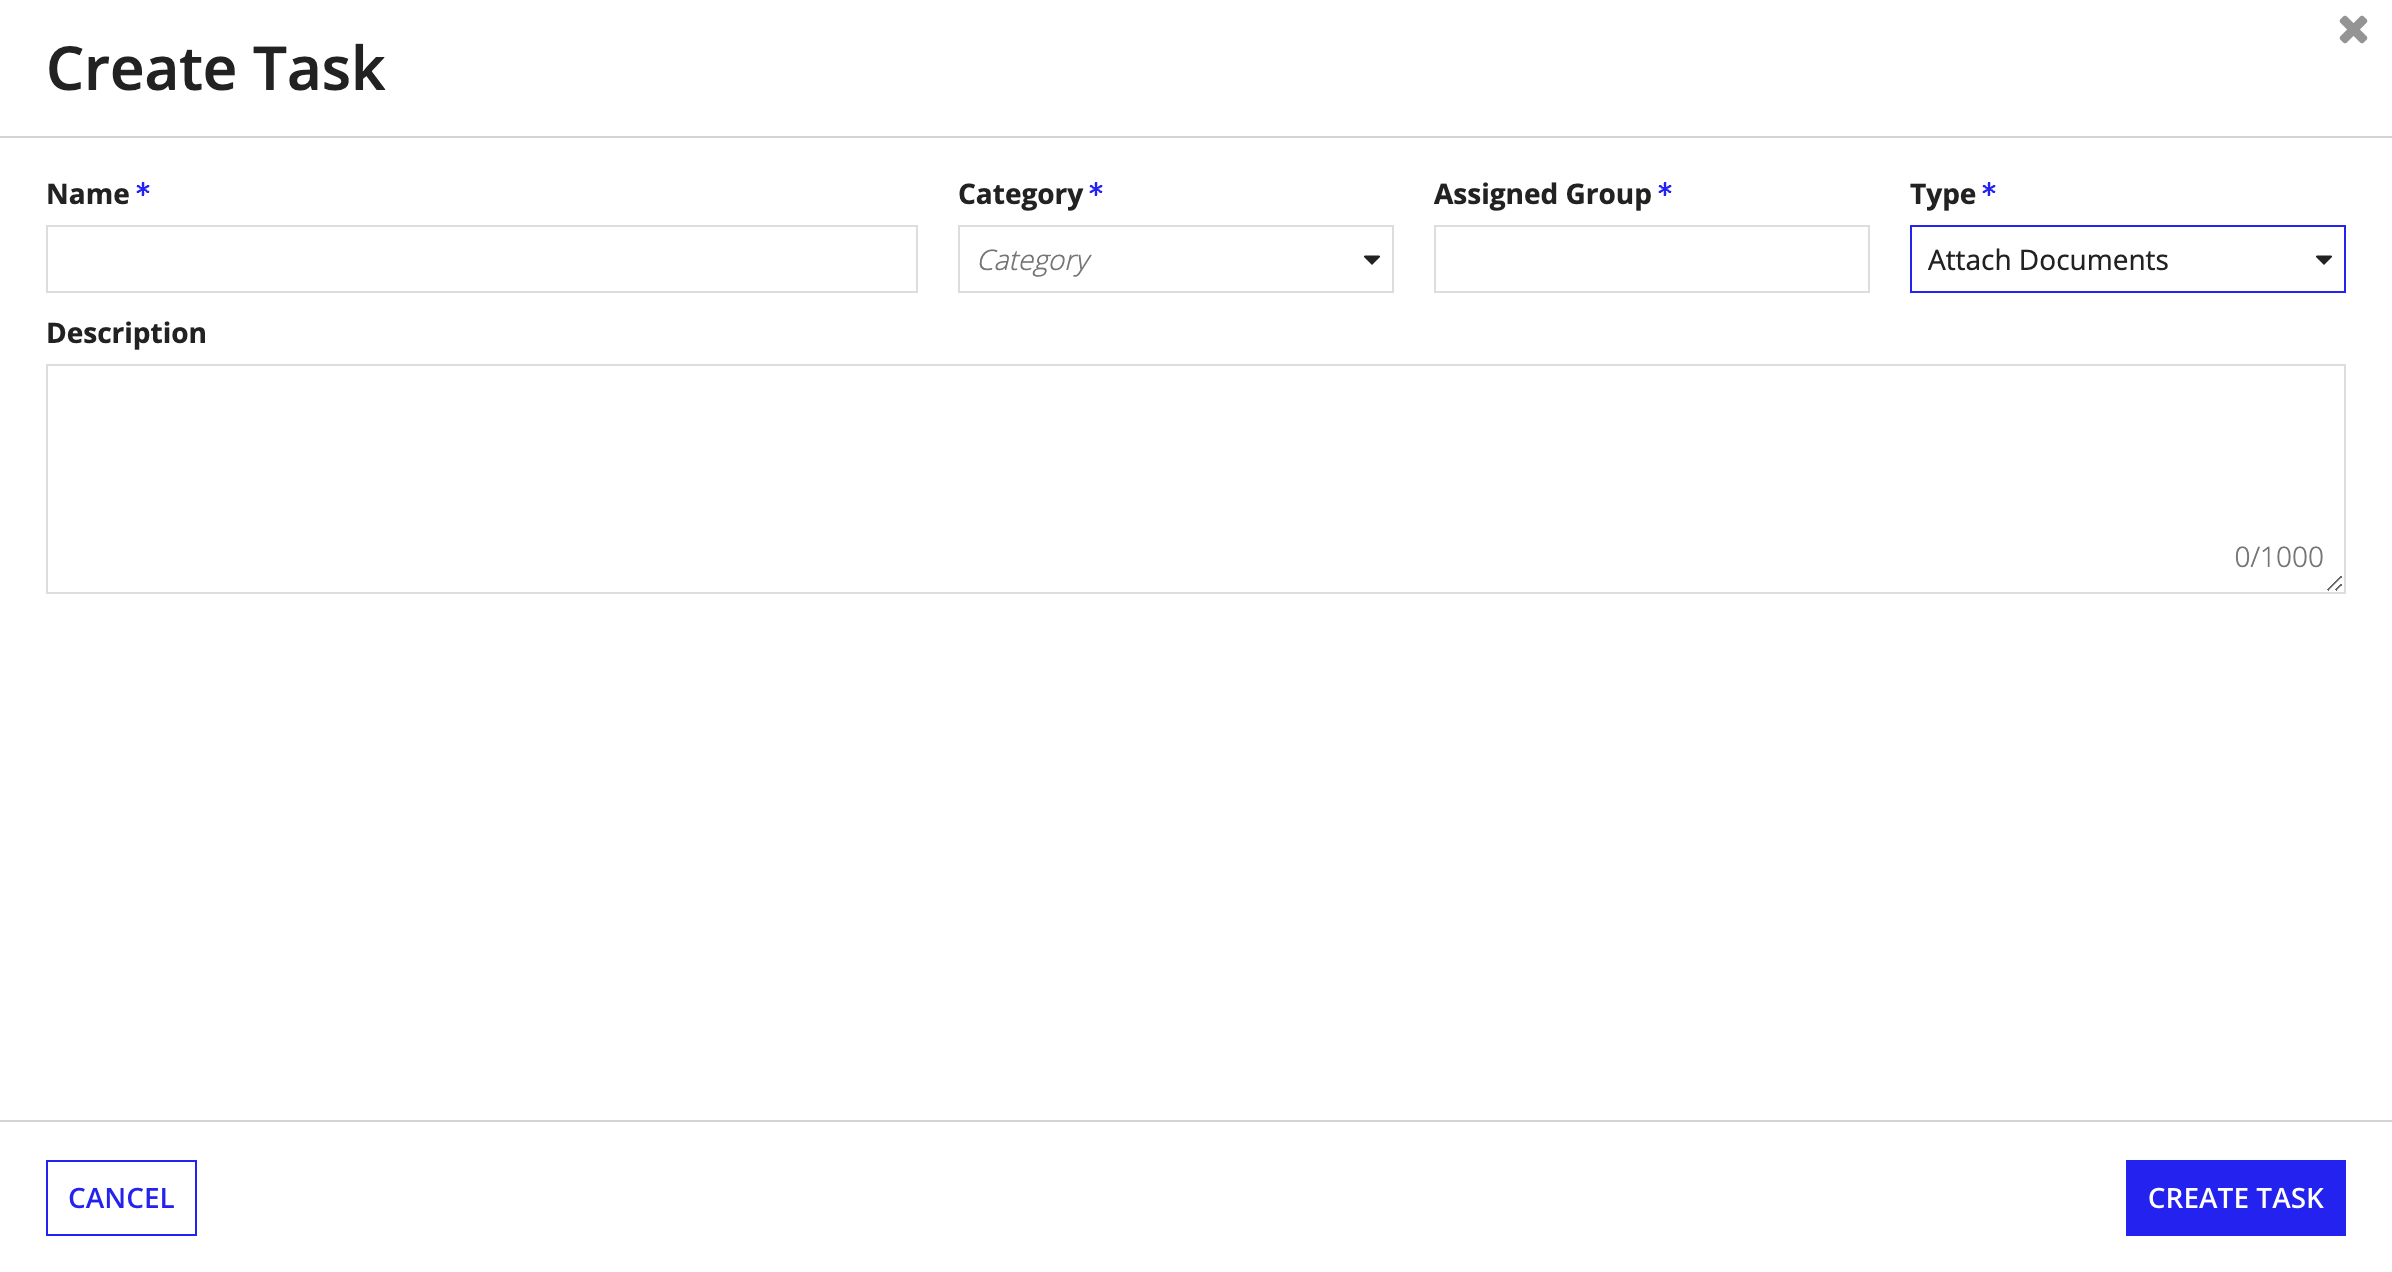This screenshot has height=1272, width=2392.
Task: Click the close icon in top right
Action: pos(2356,30)
